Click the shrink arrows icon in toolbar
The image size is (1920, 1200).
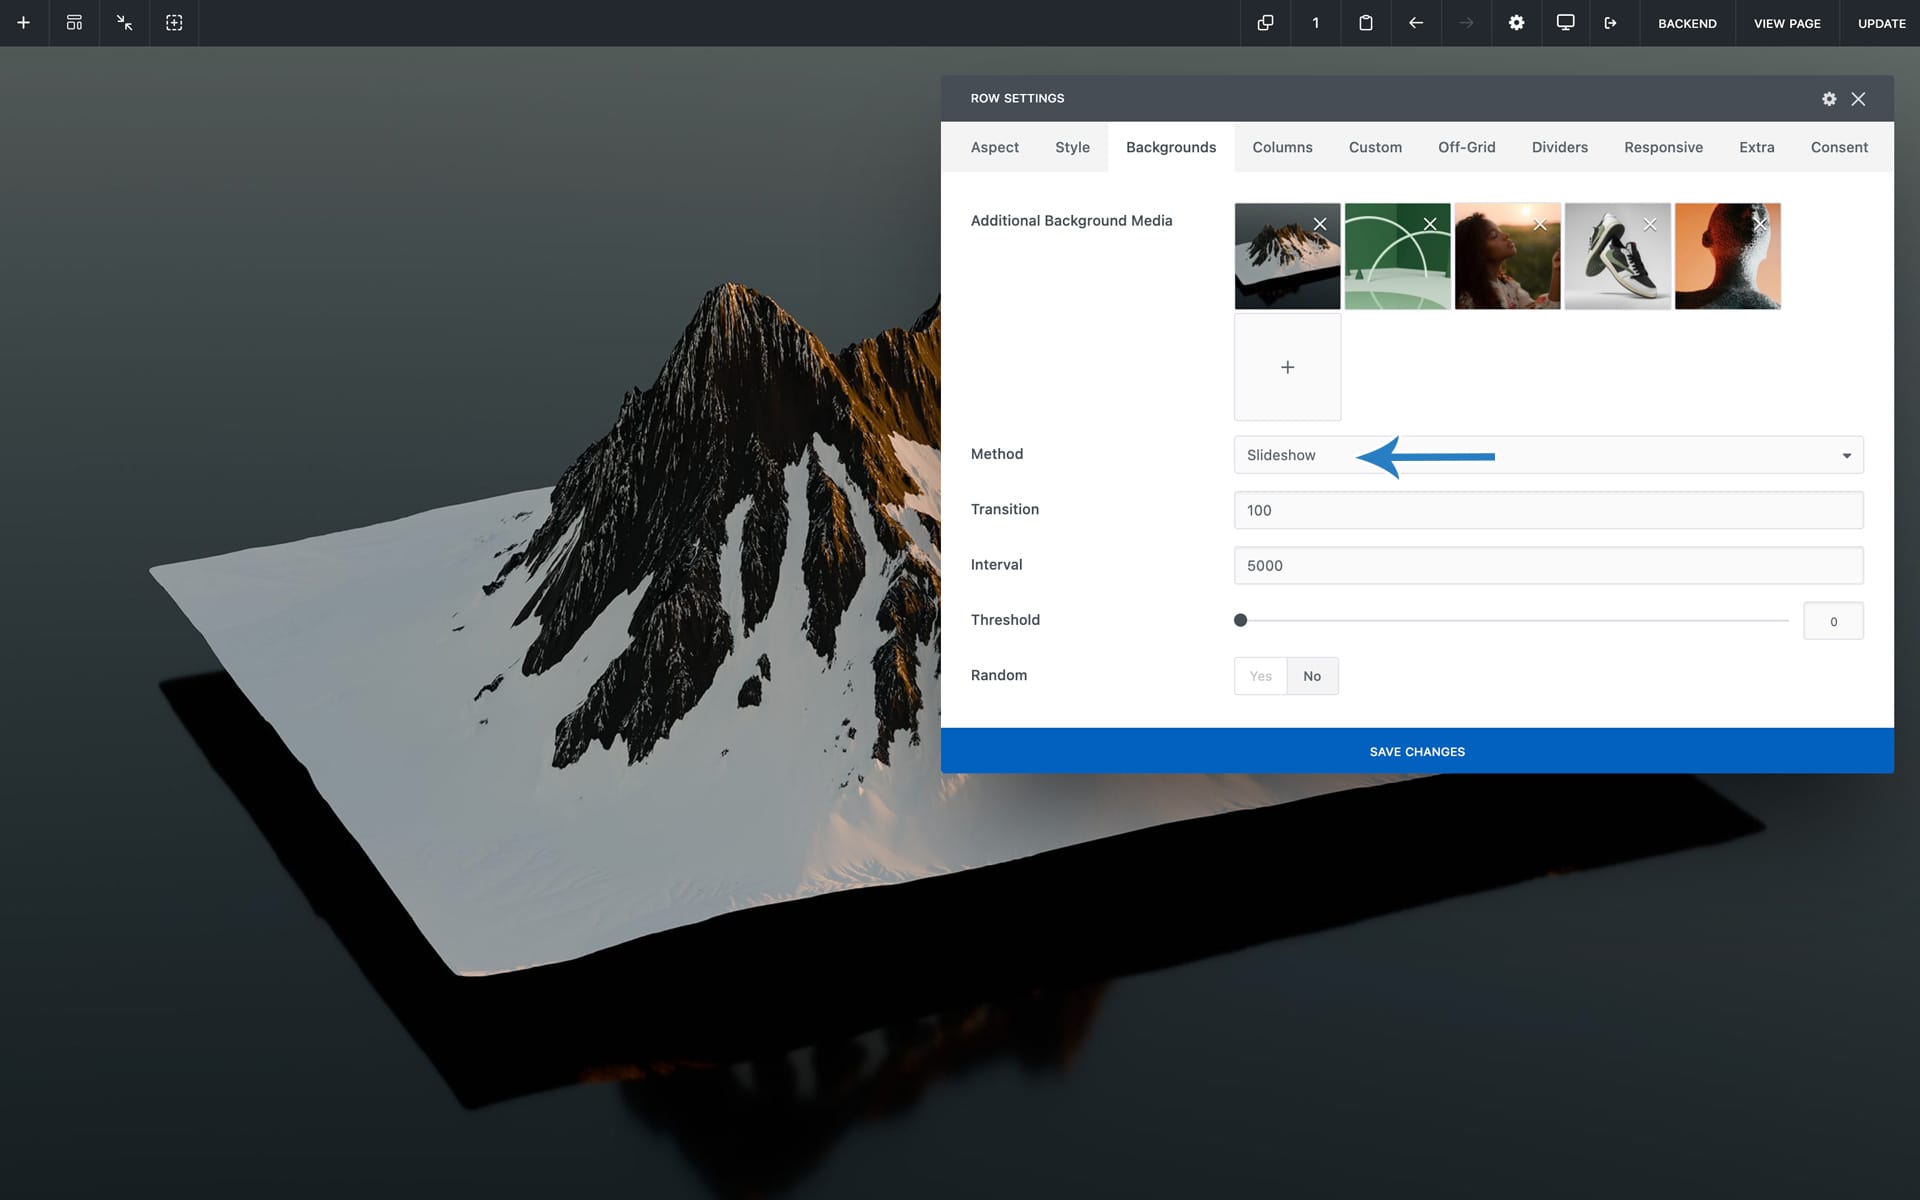124,23
